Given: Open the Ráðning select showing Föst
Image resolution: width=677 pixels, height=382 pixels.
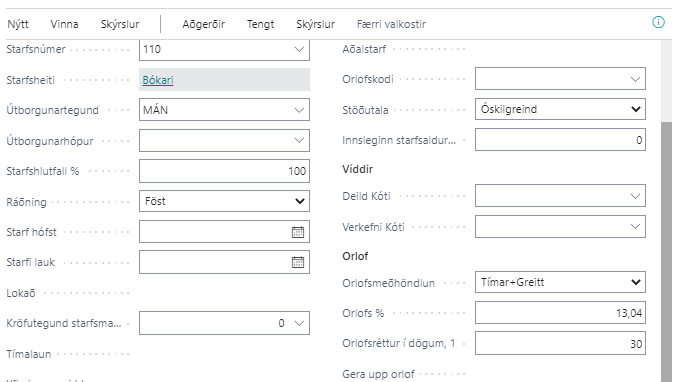Looking at the screenshot, I should [x=224, y=201].
